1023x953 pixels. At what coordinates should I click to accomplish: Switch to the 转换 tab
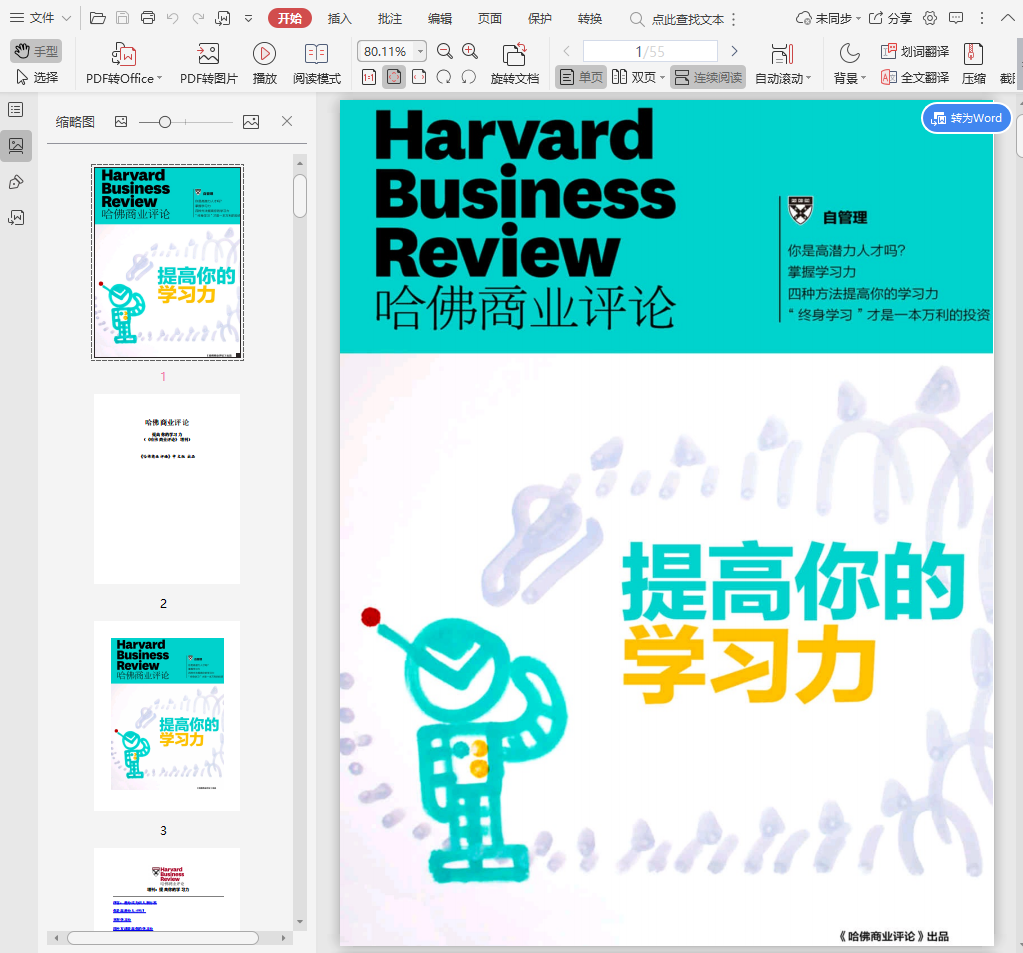(x=590, y=18)
